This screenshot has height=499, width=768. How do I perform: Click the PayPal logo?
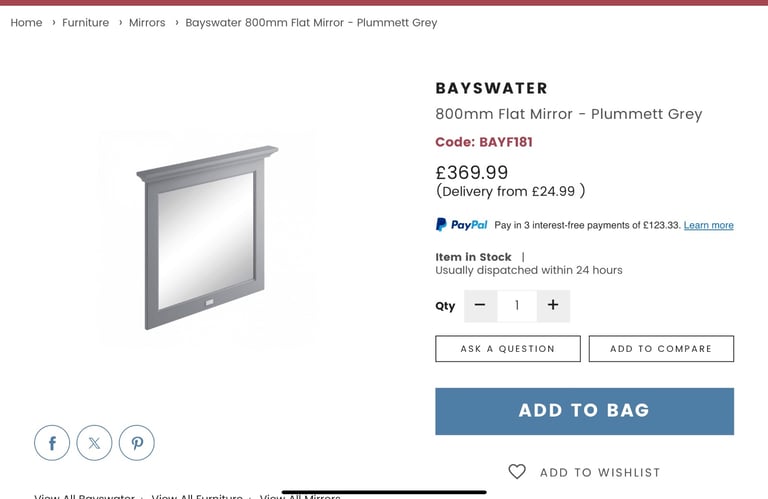click(462, 225)
